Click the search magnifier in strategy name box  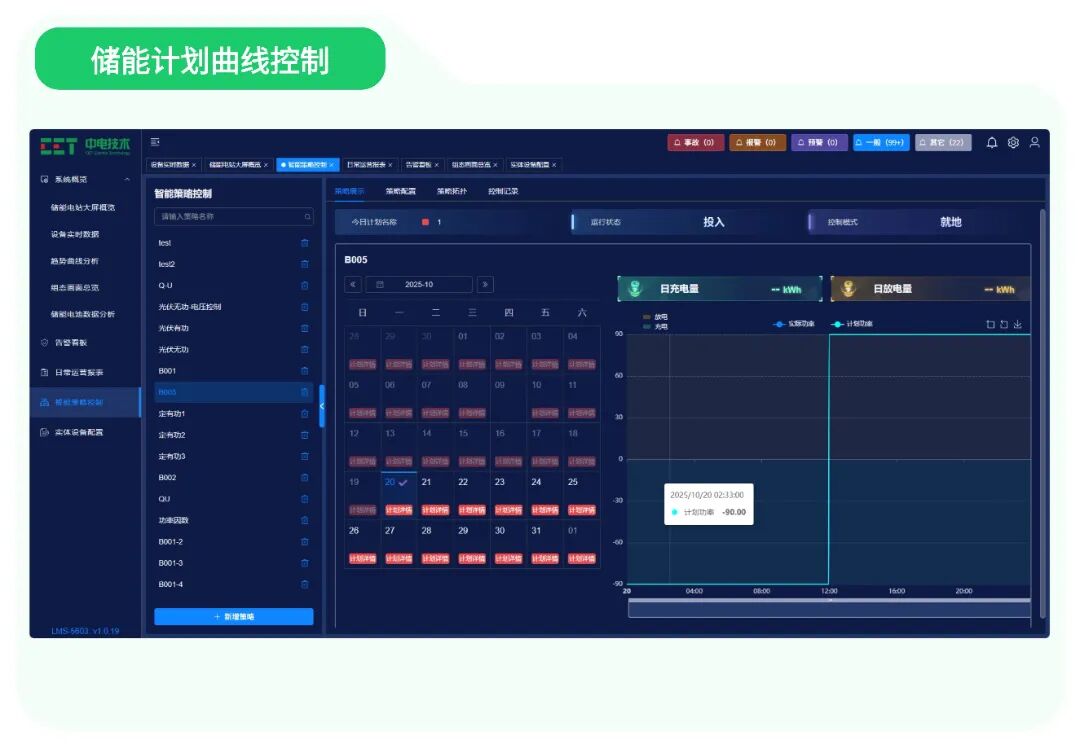point(307,217)
